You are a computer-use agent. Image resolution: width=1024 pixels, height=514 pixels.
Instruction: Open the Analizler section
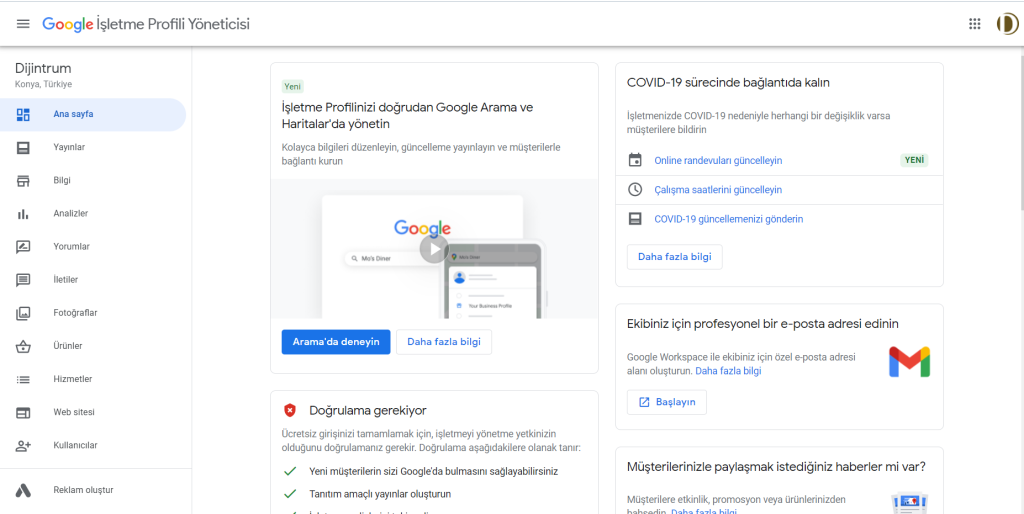tap(95, 214)
